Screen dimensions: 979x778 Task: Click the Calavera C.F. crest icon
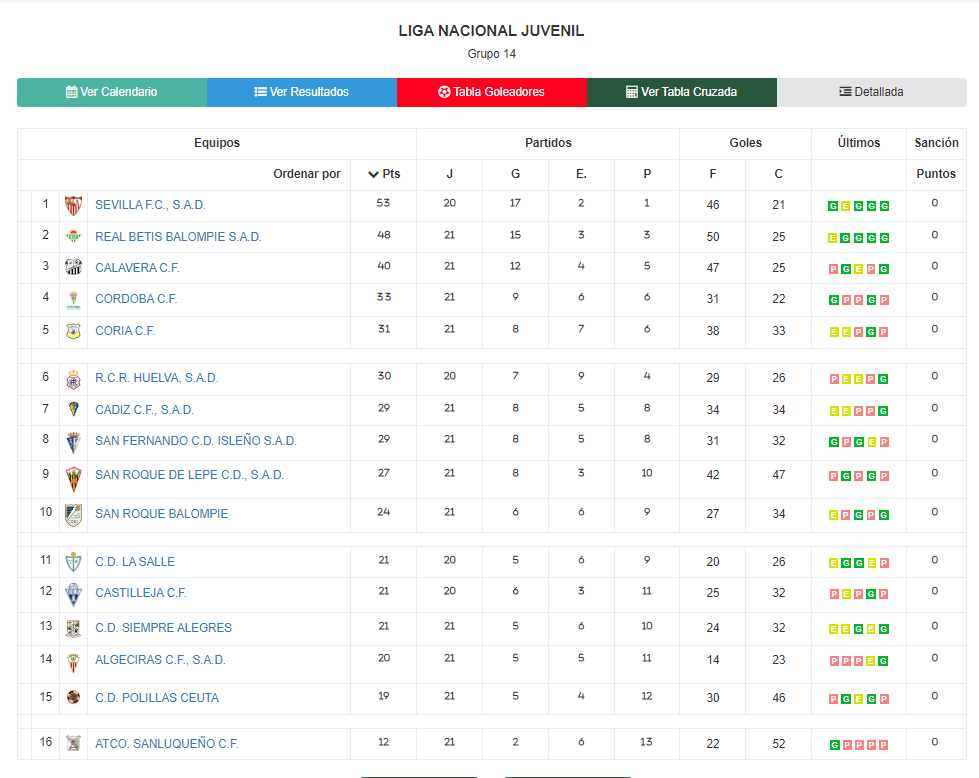(x=74, y=268)
